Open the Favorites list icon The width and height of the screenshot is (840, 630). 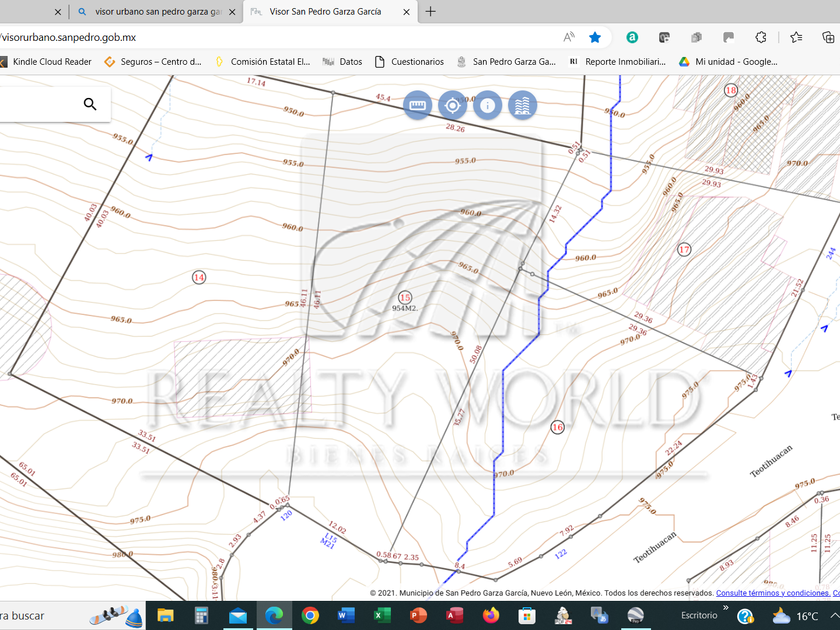[x=796, y=37]
